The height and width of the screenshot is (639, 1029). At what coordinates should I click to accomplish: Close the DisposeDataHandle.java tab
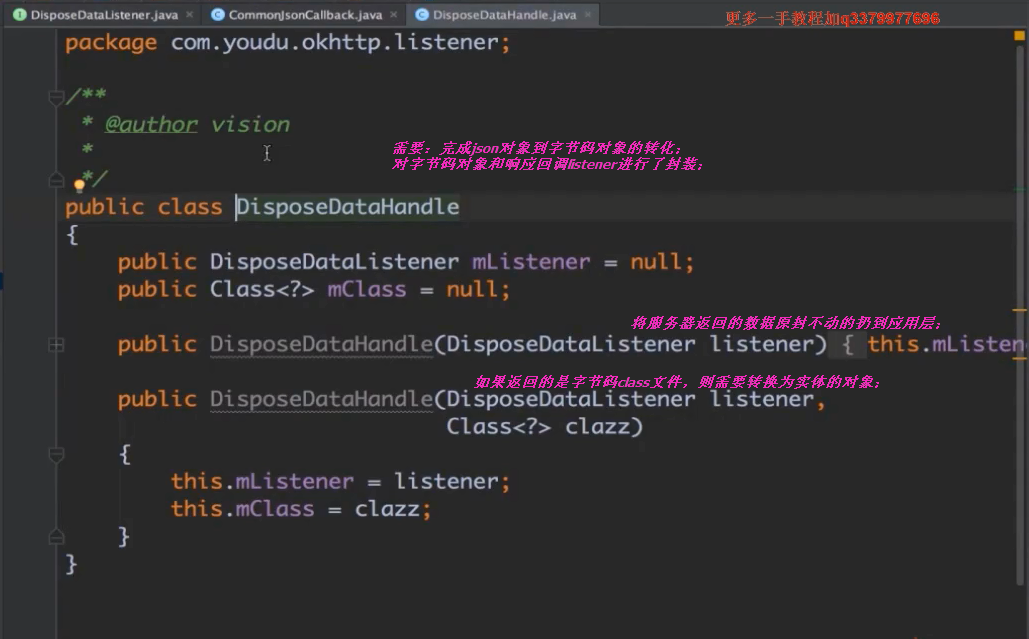click(590, 15)
